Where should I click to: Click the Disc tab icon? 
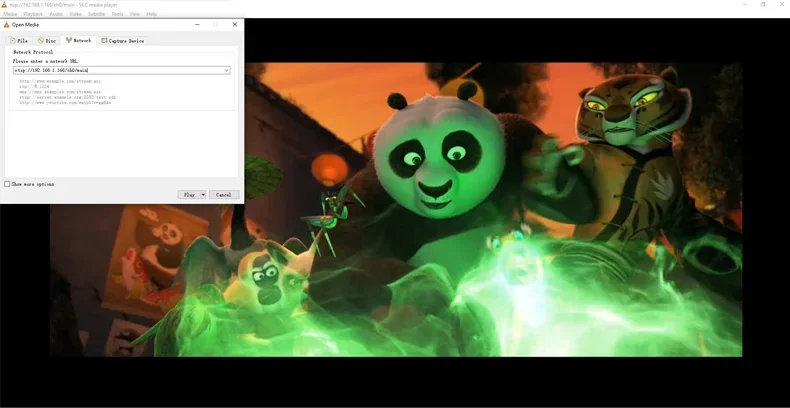pyautogui.click(x=41, y=41)
